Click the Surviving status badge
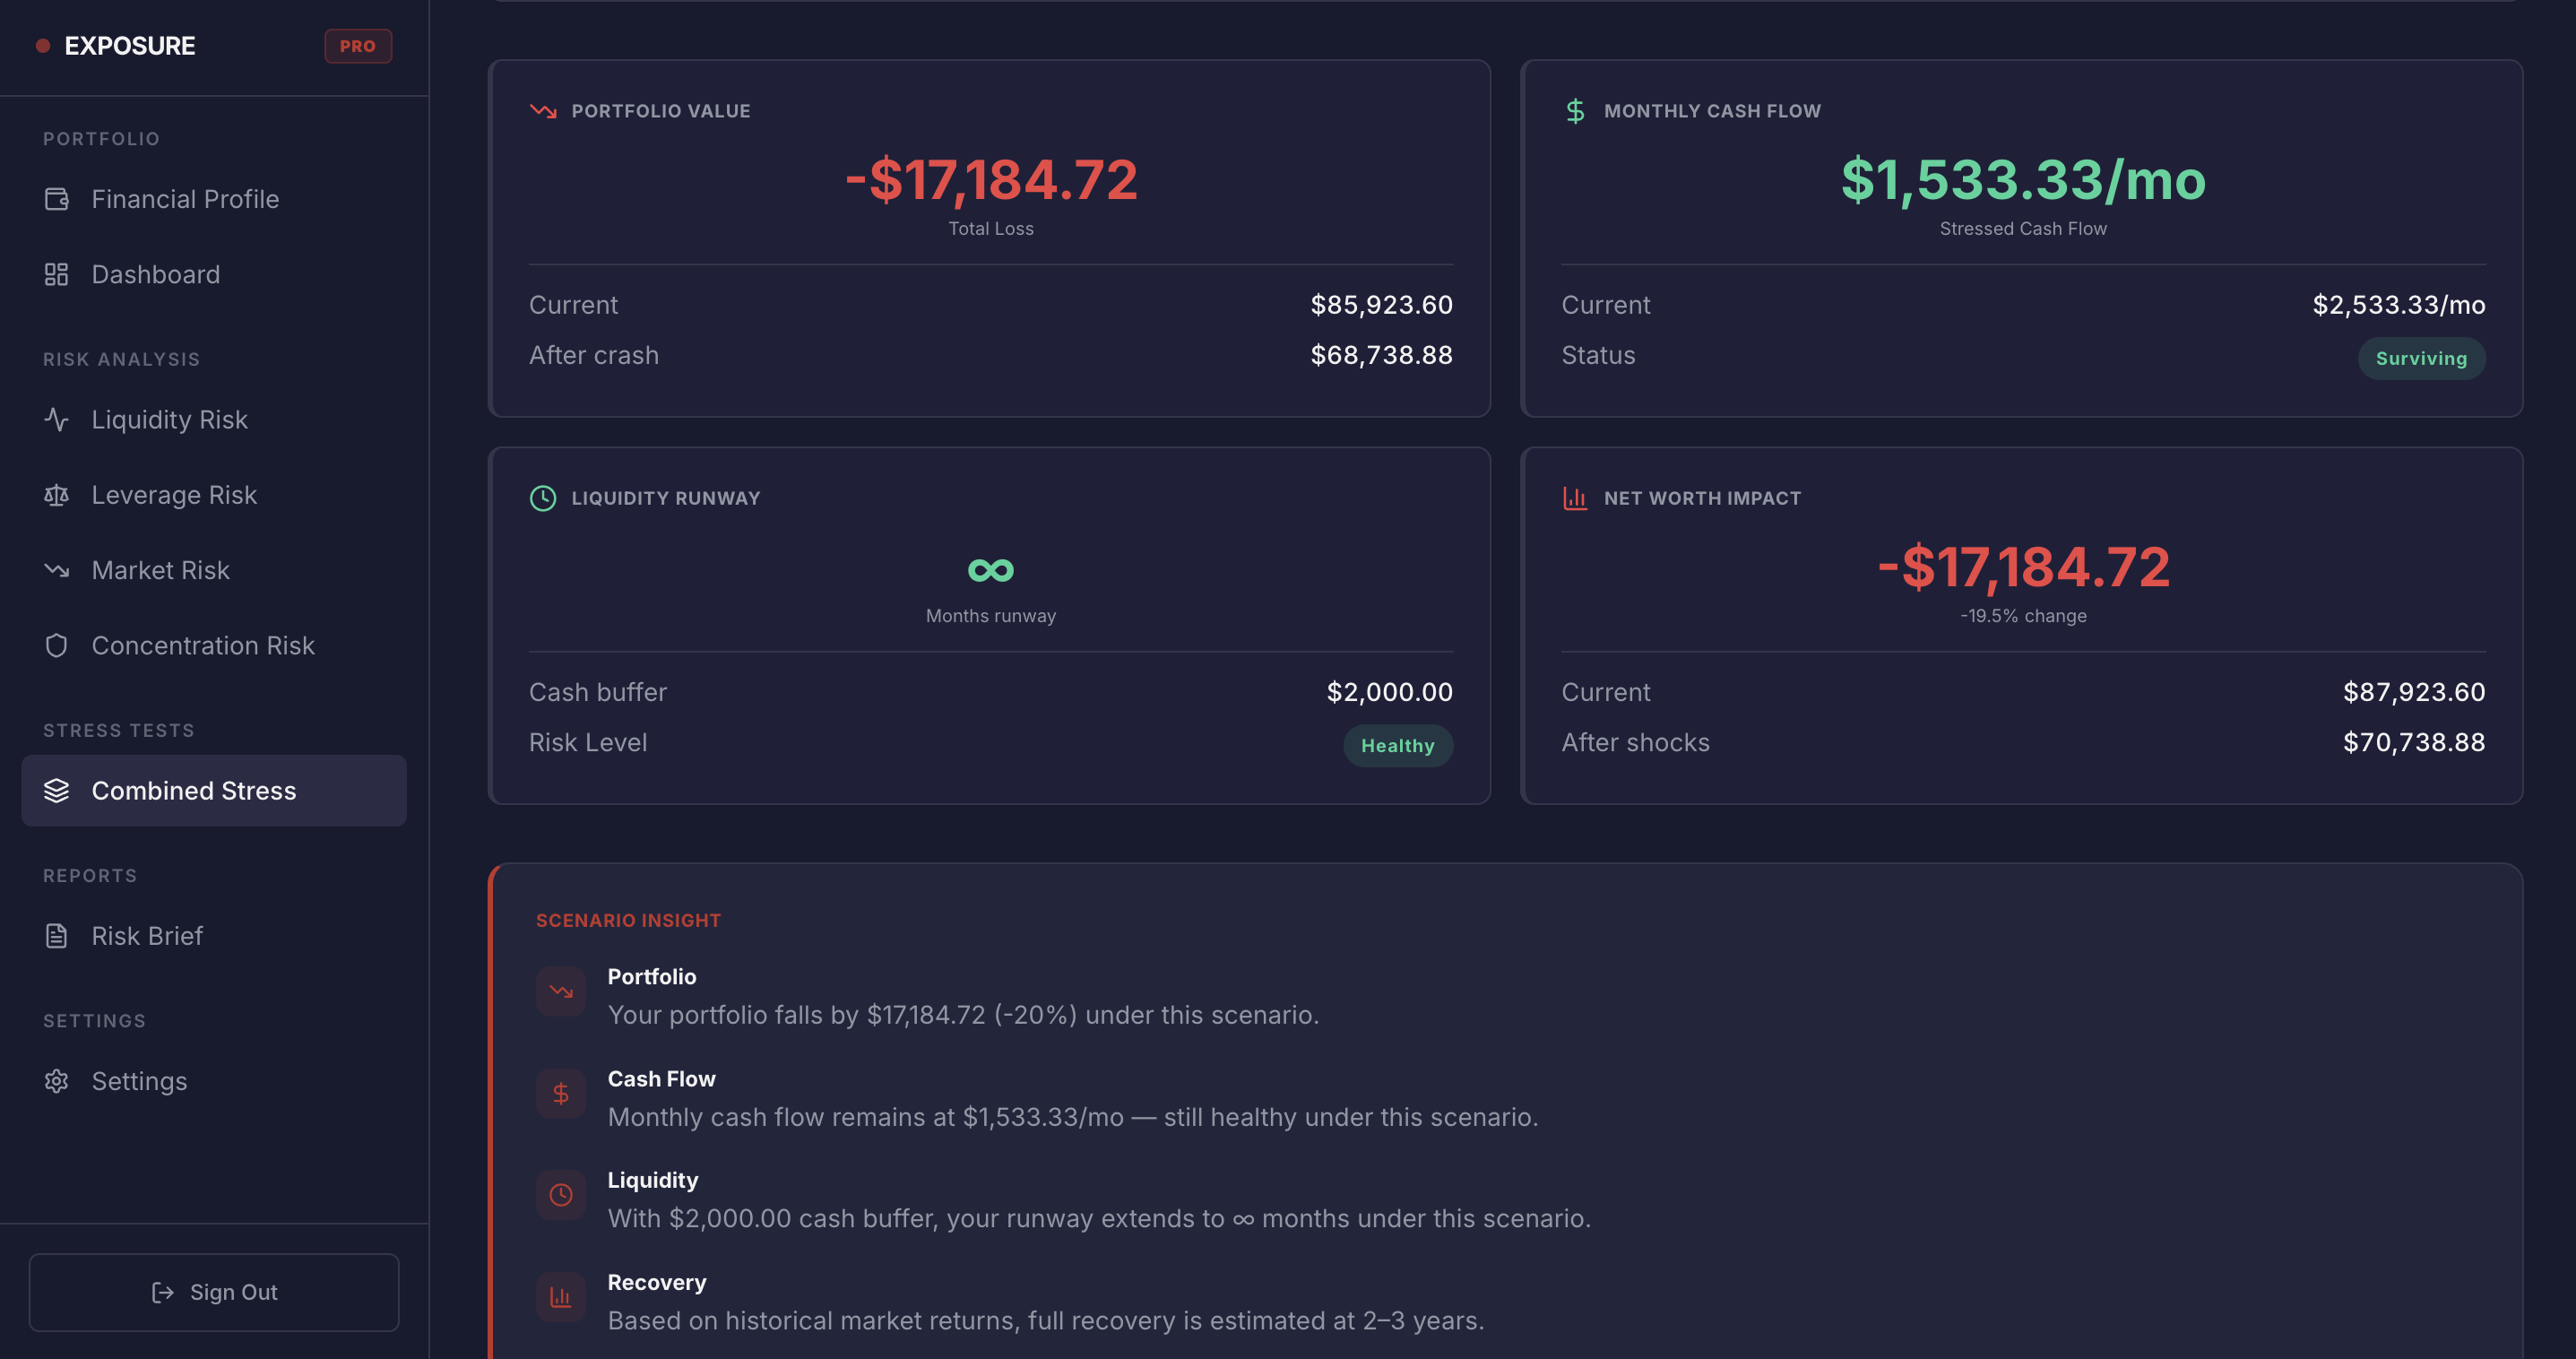The height and width of the screenshot is (1359, 2576). (x=2420, y=358)
